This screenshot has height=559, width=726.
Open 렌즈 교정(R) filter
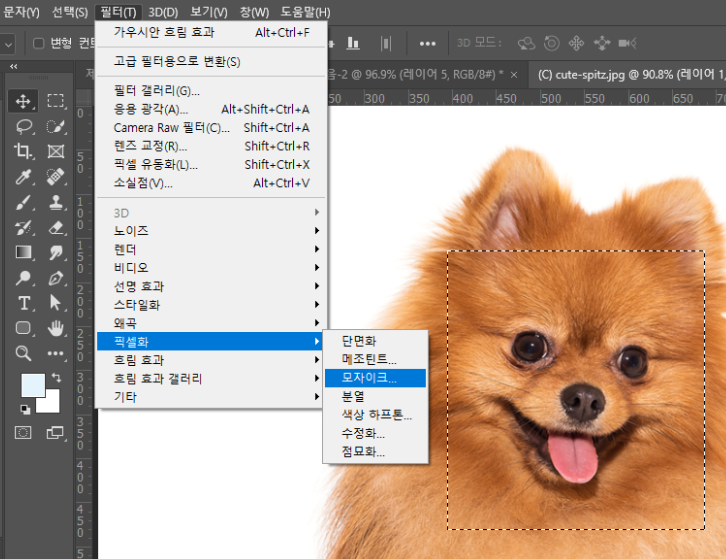point(211,146)
